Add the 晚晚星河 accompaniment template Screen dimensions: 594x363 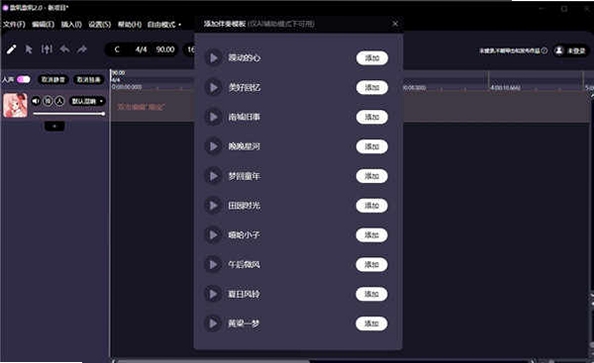372,146
